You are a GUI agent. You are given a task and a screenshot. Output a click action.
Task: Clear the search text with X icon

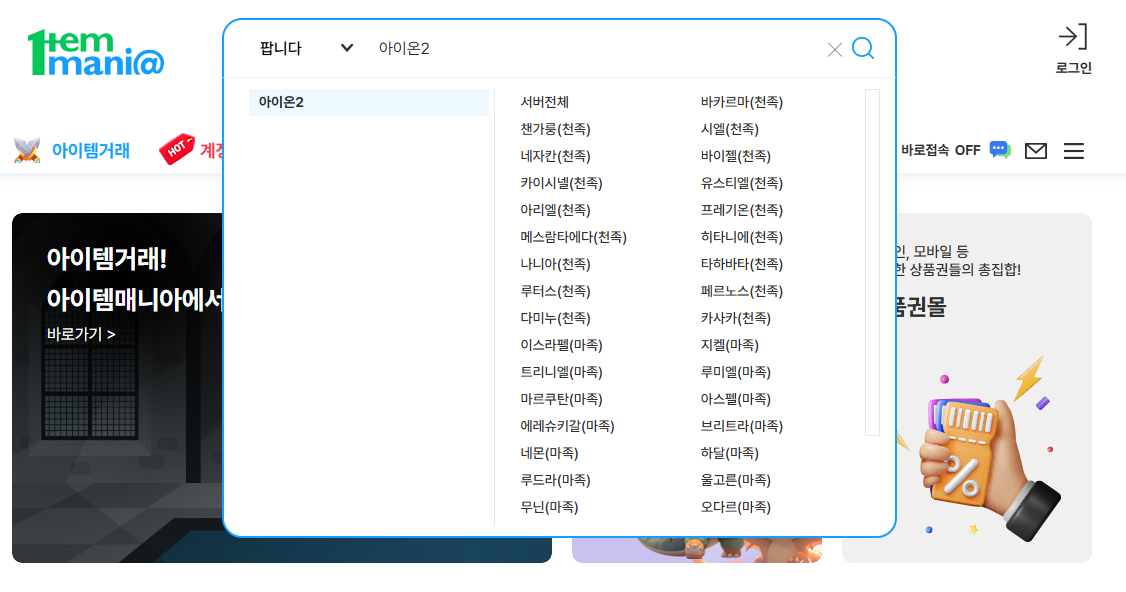pyautogui.click(x=834, y=50)
